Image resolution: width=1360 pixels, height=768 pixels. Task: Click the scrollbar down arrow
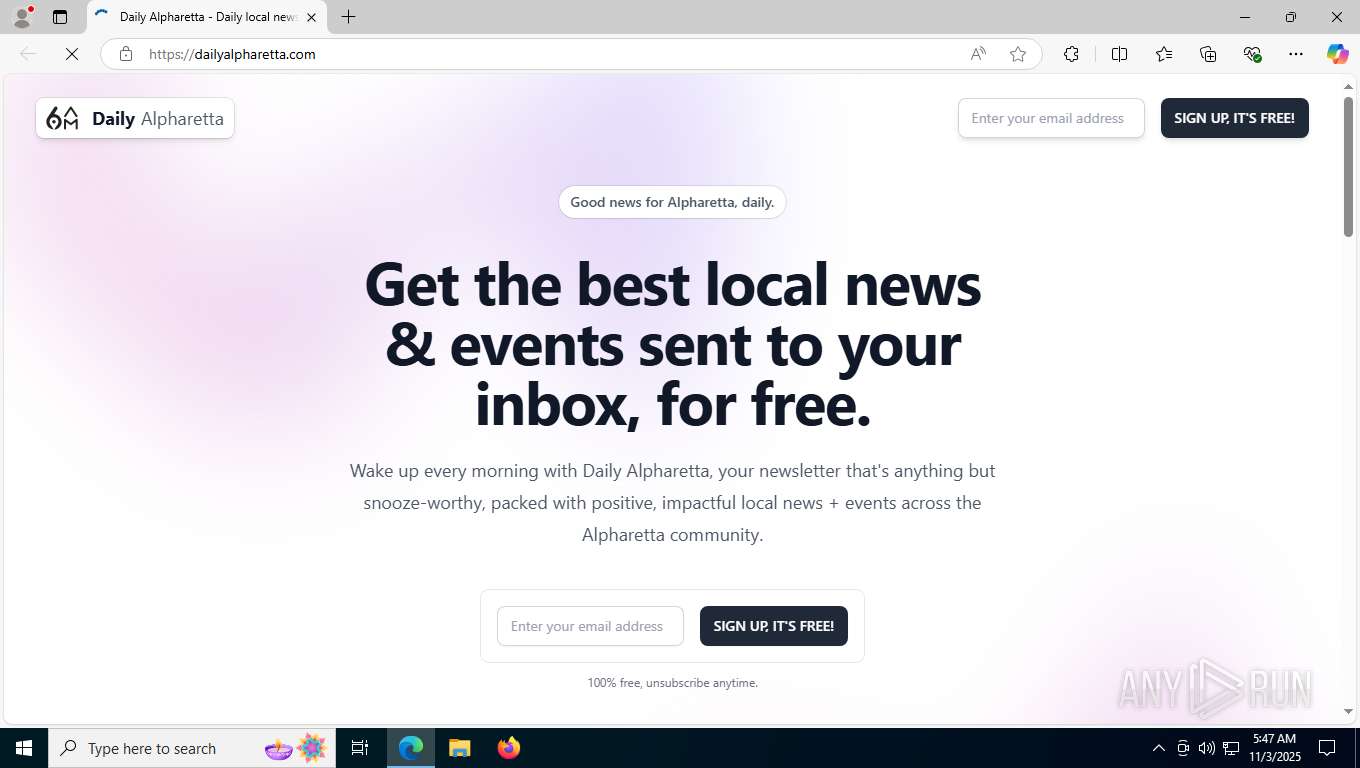pos(1348,711)
